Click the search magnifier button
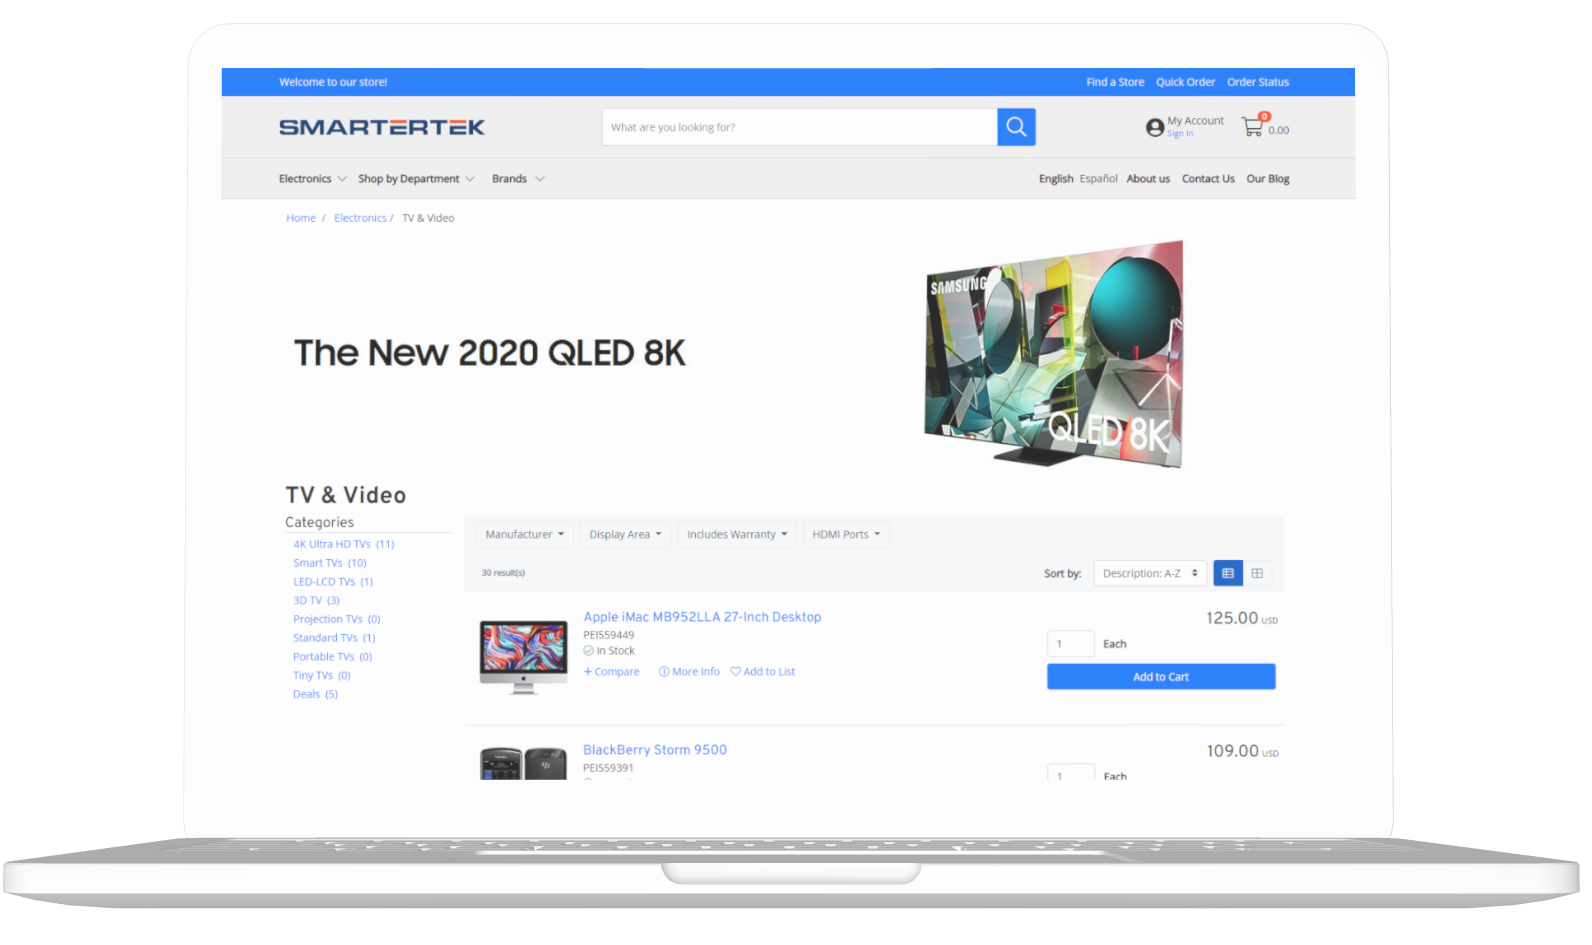Image resolution: width=1592 pixels, height=945 pixels. point(1016,127)
